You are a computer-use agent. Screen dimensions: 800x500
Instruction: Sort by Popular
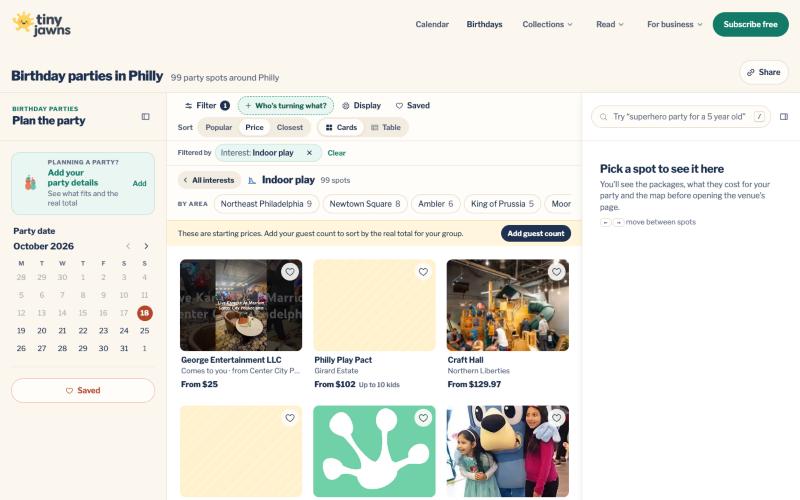click(x=218, y=128)
